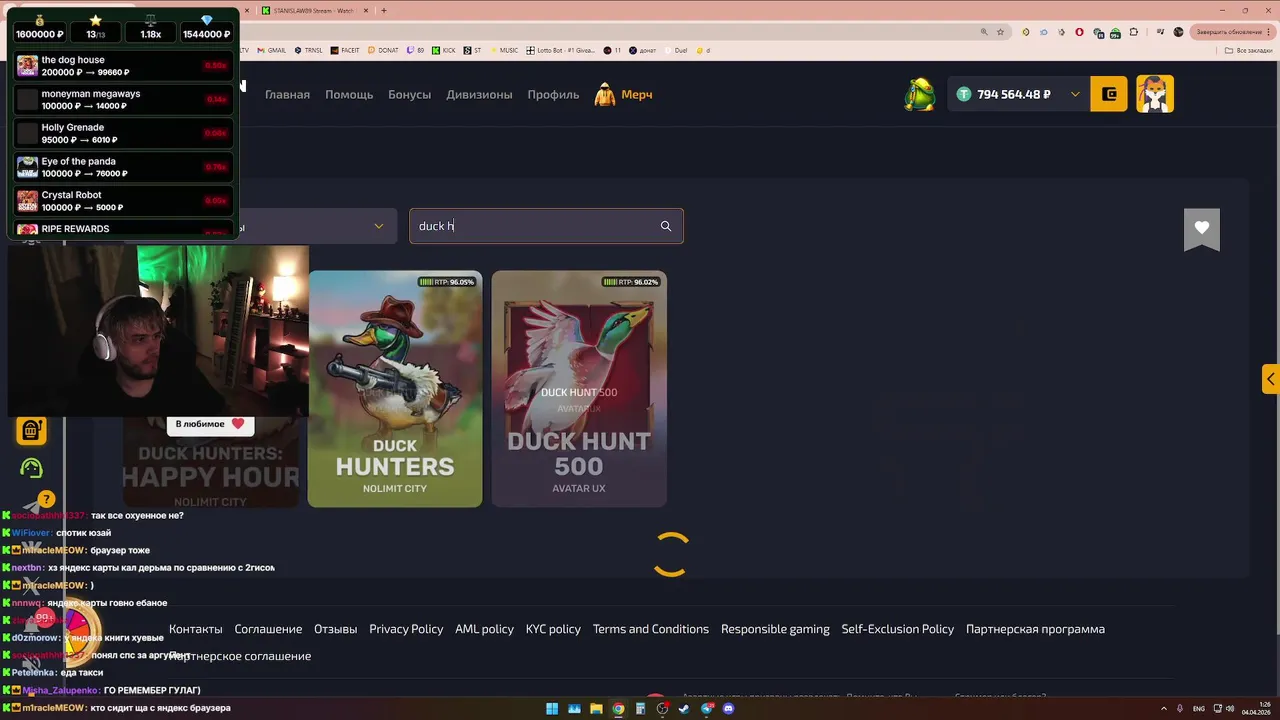The height and width of the screenshot is (720, 1280).
Task: Open the Соглашение footer link
Action: [x=268, y=629]
